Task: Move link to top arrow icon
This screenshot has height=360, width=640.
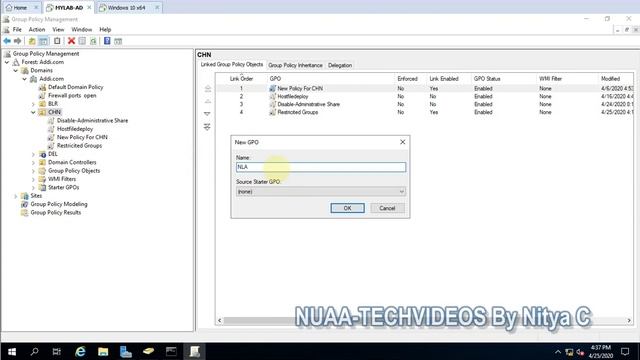Action: [207, 89]
